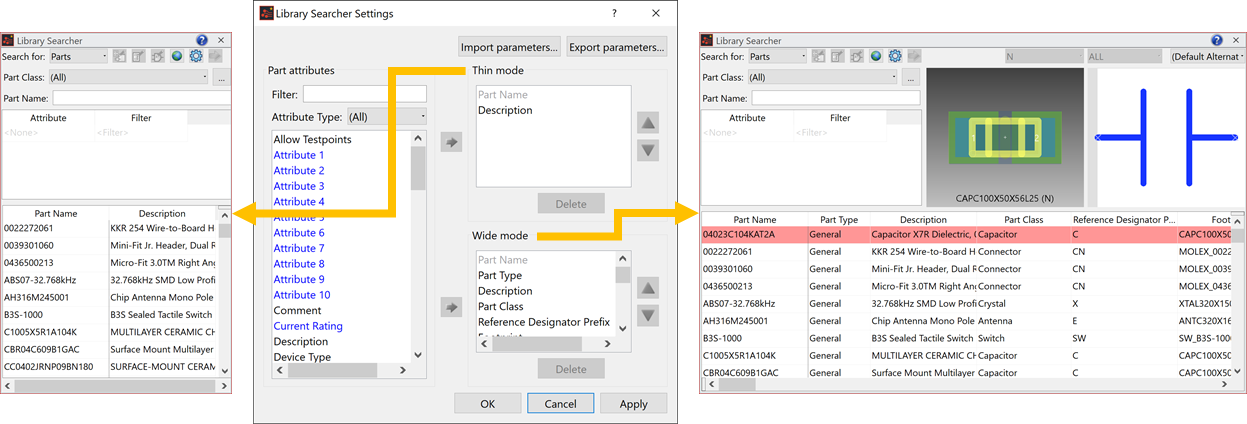Click Delete button under Wide mode list
The image size is (1247, 424).
[x=571, y=369]
